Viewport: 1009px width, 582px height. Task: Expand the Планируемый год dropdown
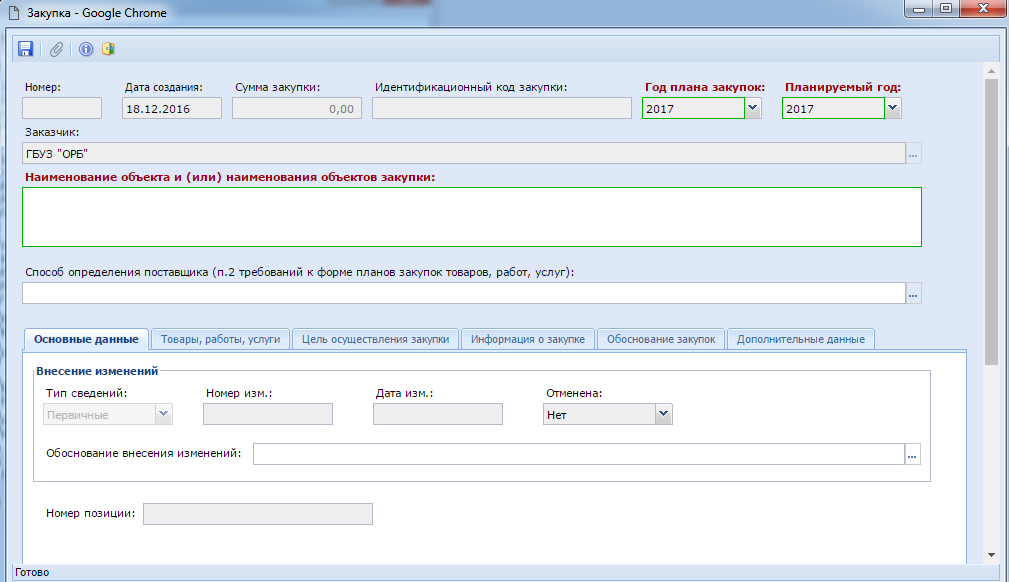point(893,109)
